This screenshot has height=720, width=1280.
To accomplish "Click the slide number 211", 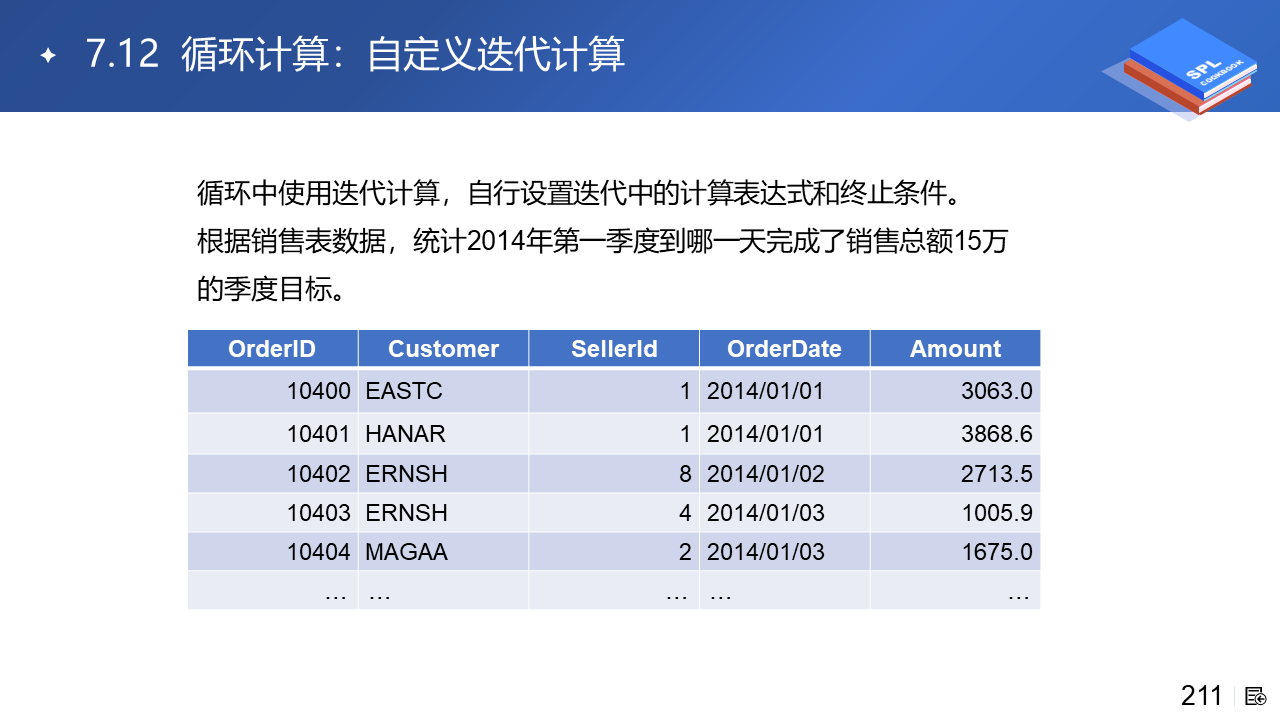I will (x=1201, y=696).
